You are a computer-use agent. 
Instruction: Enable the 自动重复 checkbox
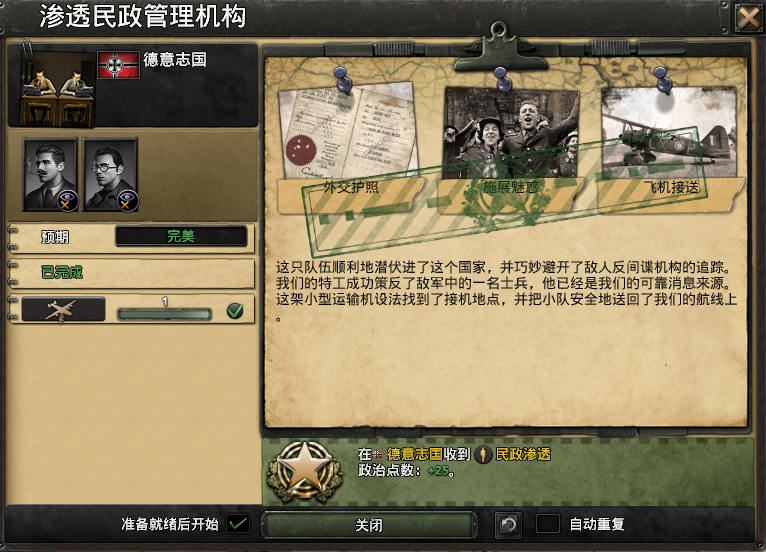548,524
